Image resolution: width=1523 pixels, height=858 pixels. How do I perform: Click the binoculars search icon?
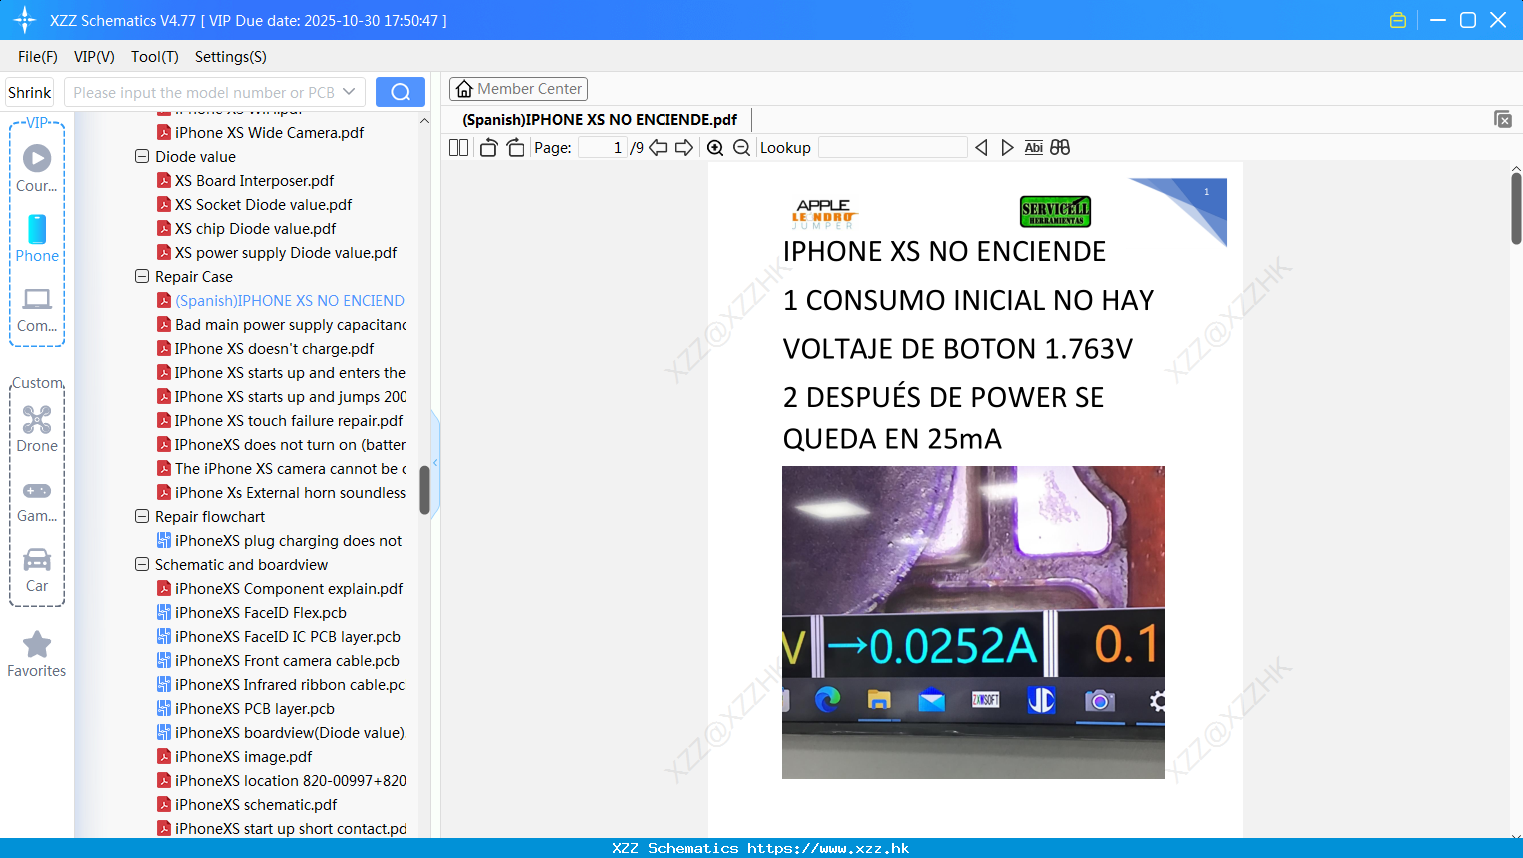[1060, 147]
